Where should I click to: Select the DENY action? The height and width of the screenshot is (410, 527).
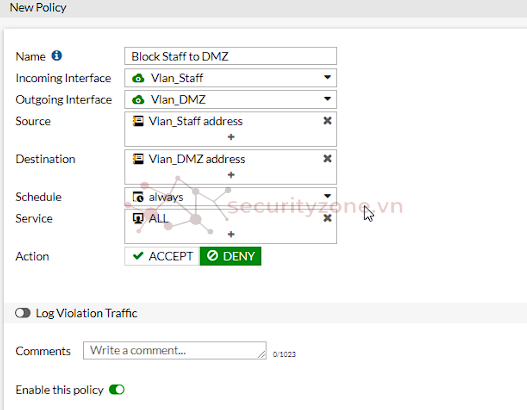click(x=231, y=256)
